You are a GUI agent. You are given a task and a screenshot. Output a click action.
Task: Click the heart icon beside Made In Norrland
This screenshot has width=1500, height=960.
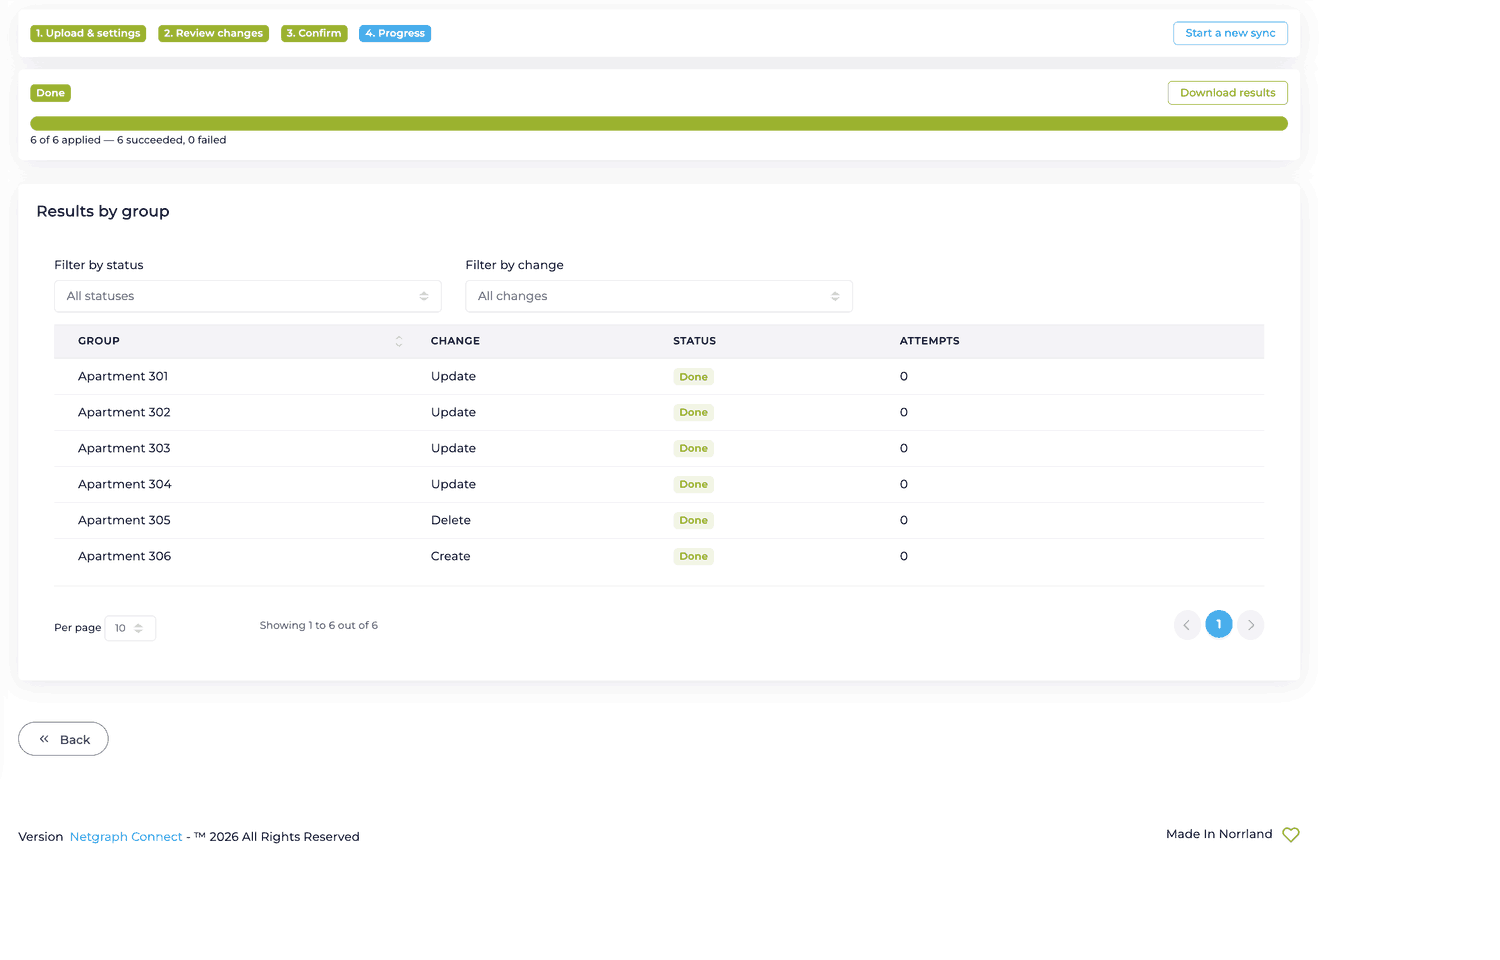[1291, 835]
